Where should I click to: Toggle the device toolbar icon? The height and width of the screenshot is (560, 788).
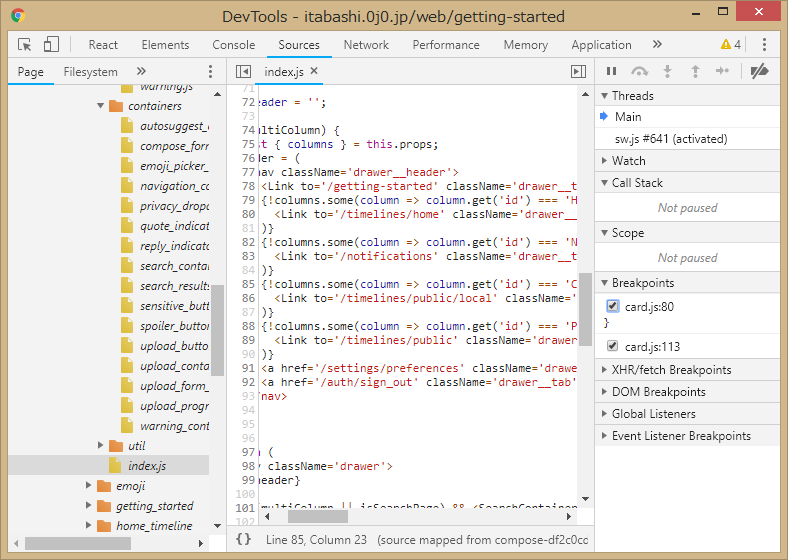pos(51,45)
